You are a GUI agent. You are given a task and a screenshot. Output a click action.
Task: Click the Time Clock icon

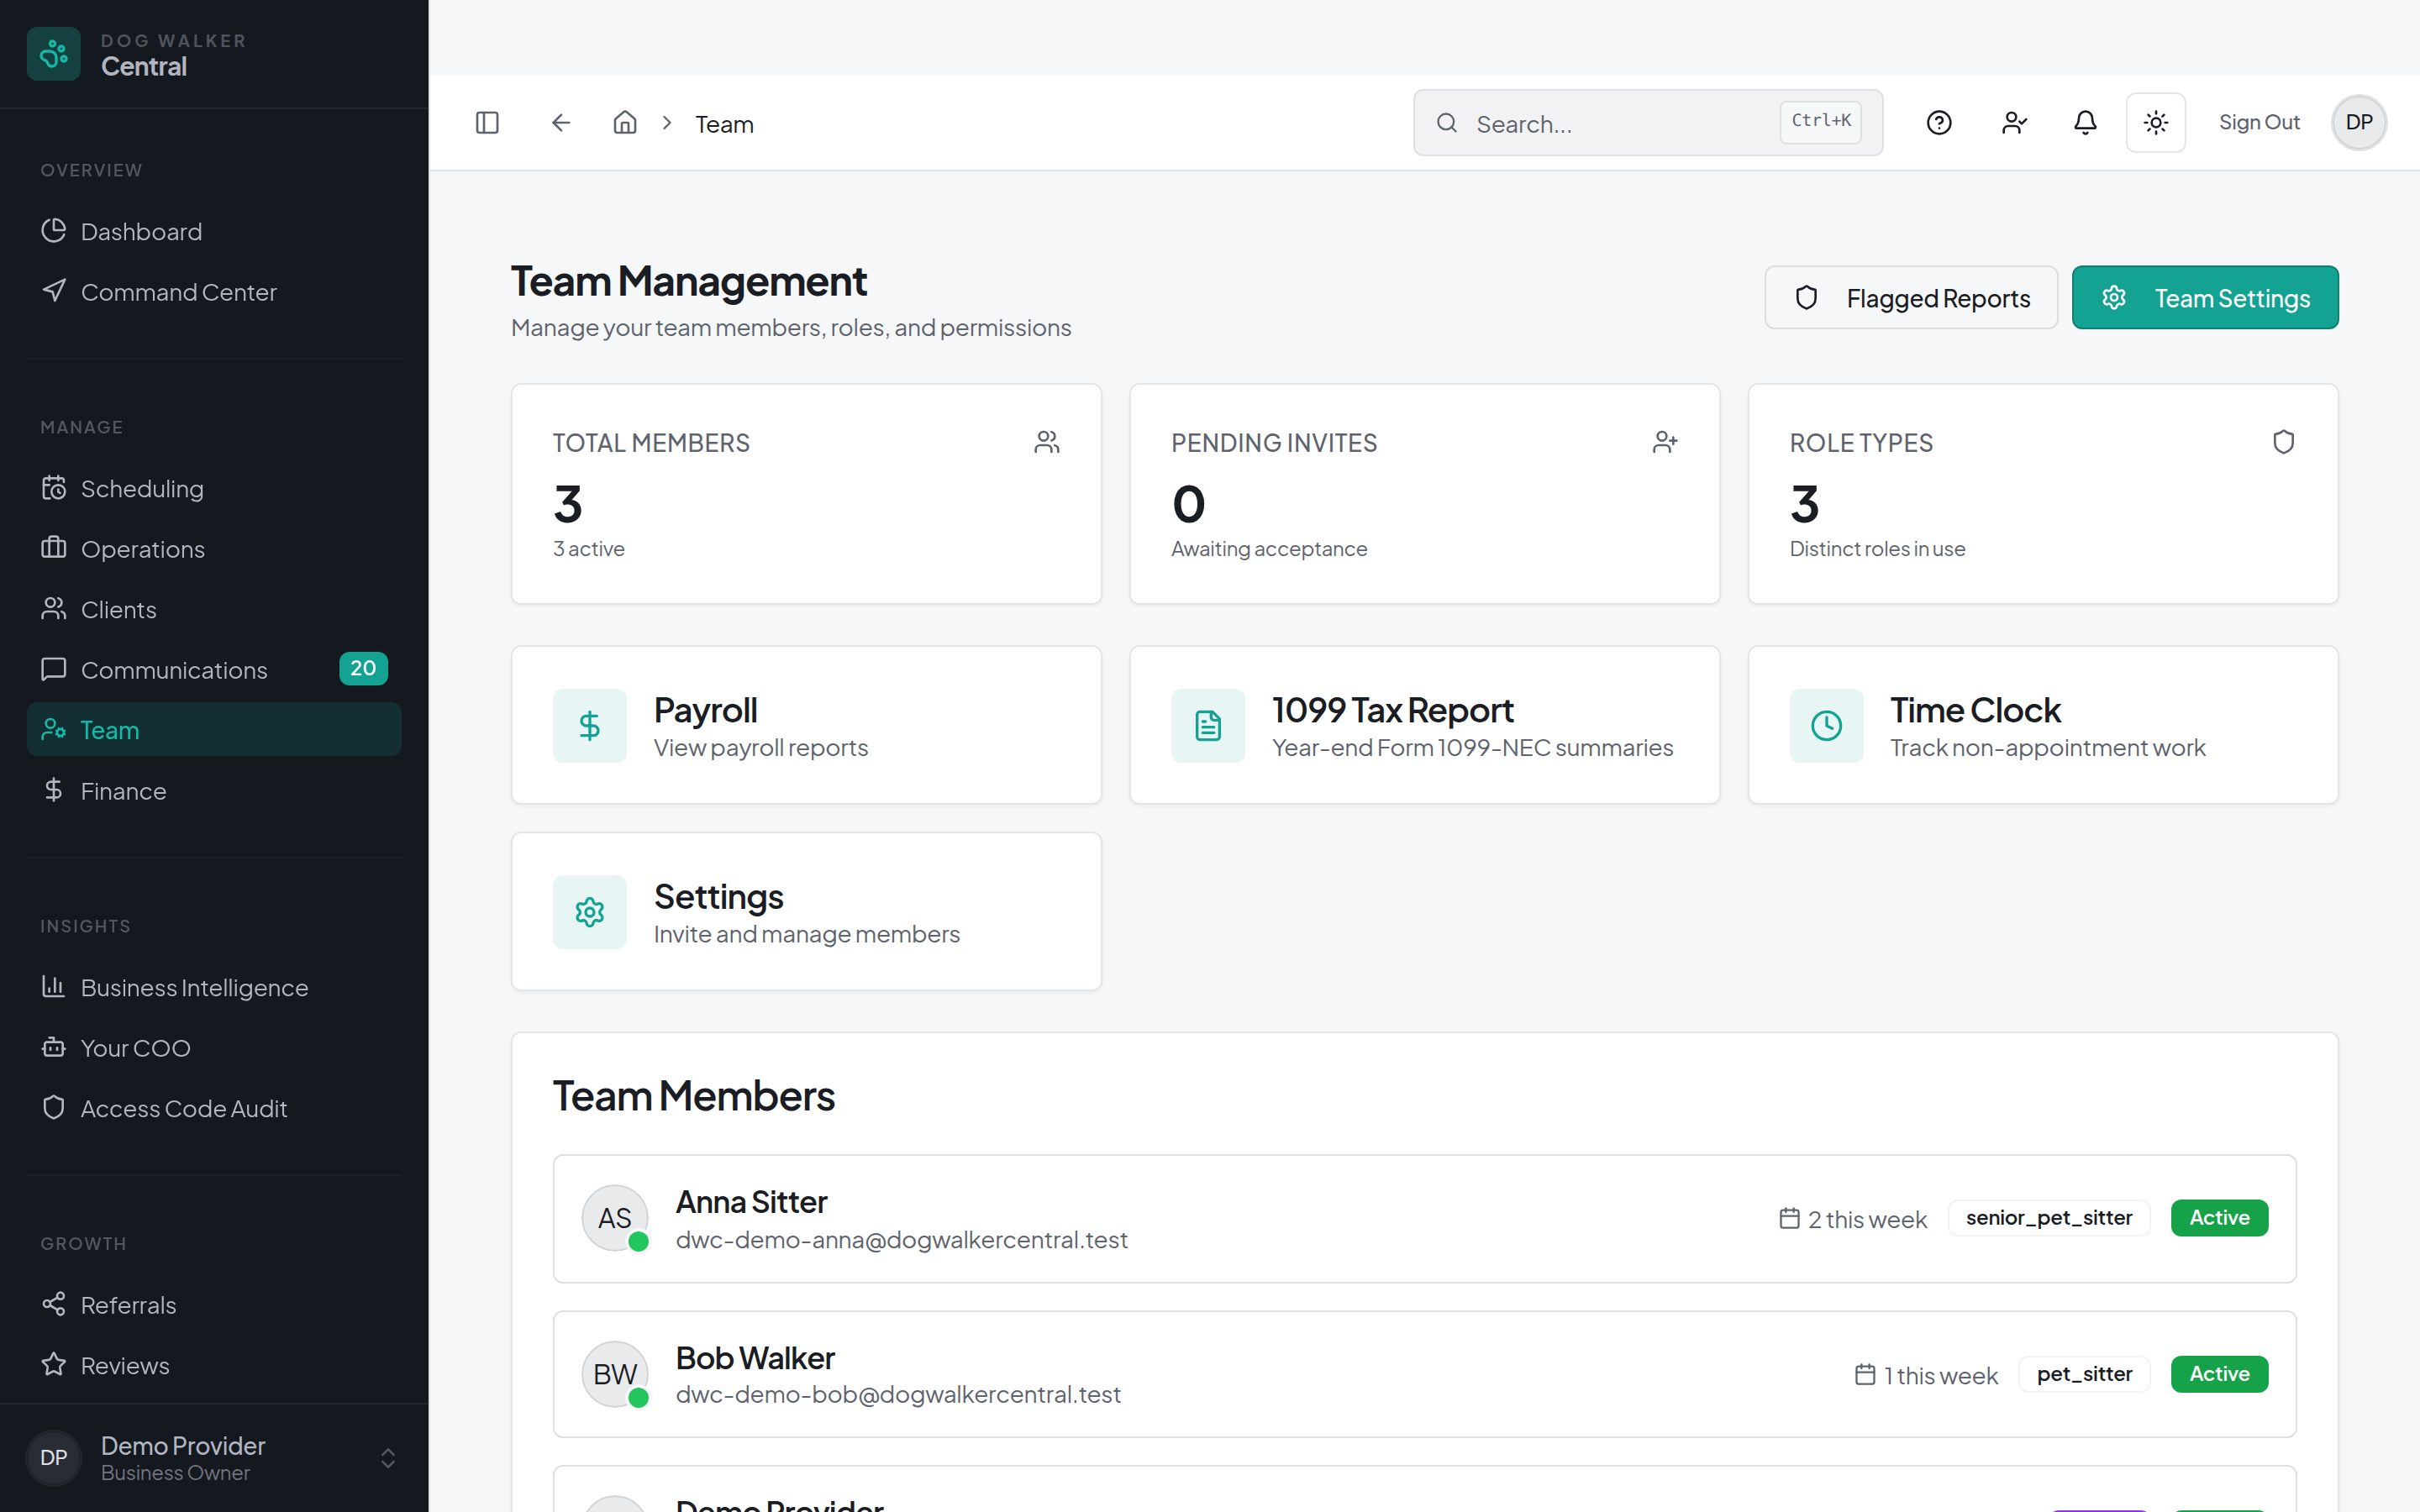(x=1826, y=725)
